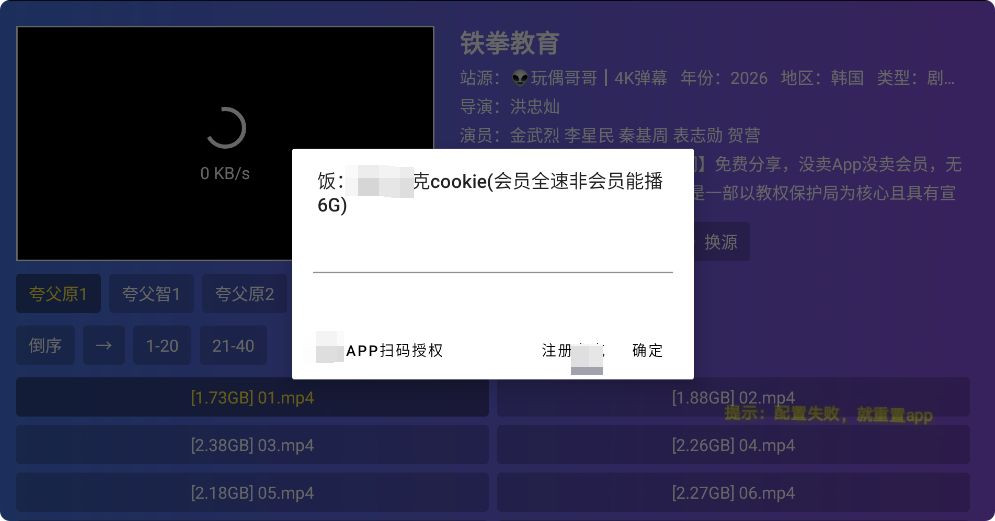Toggle 倒序 episode order
This screenshot has height=521, width=995.
[x=45, y=346]
